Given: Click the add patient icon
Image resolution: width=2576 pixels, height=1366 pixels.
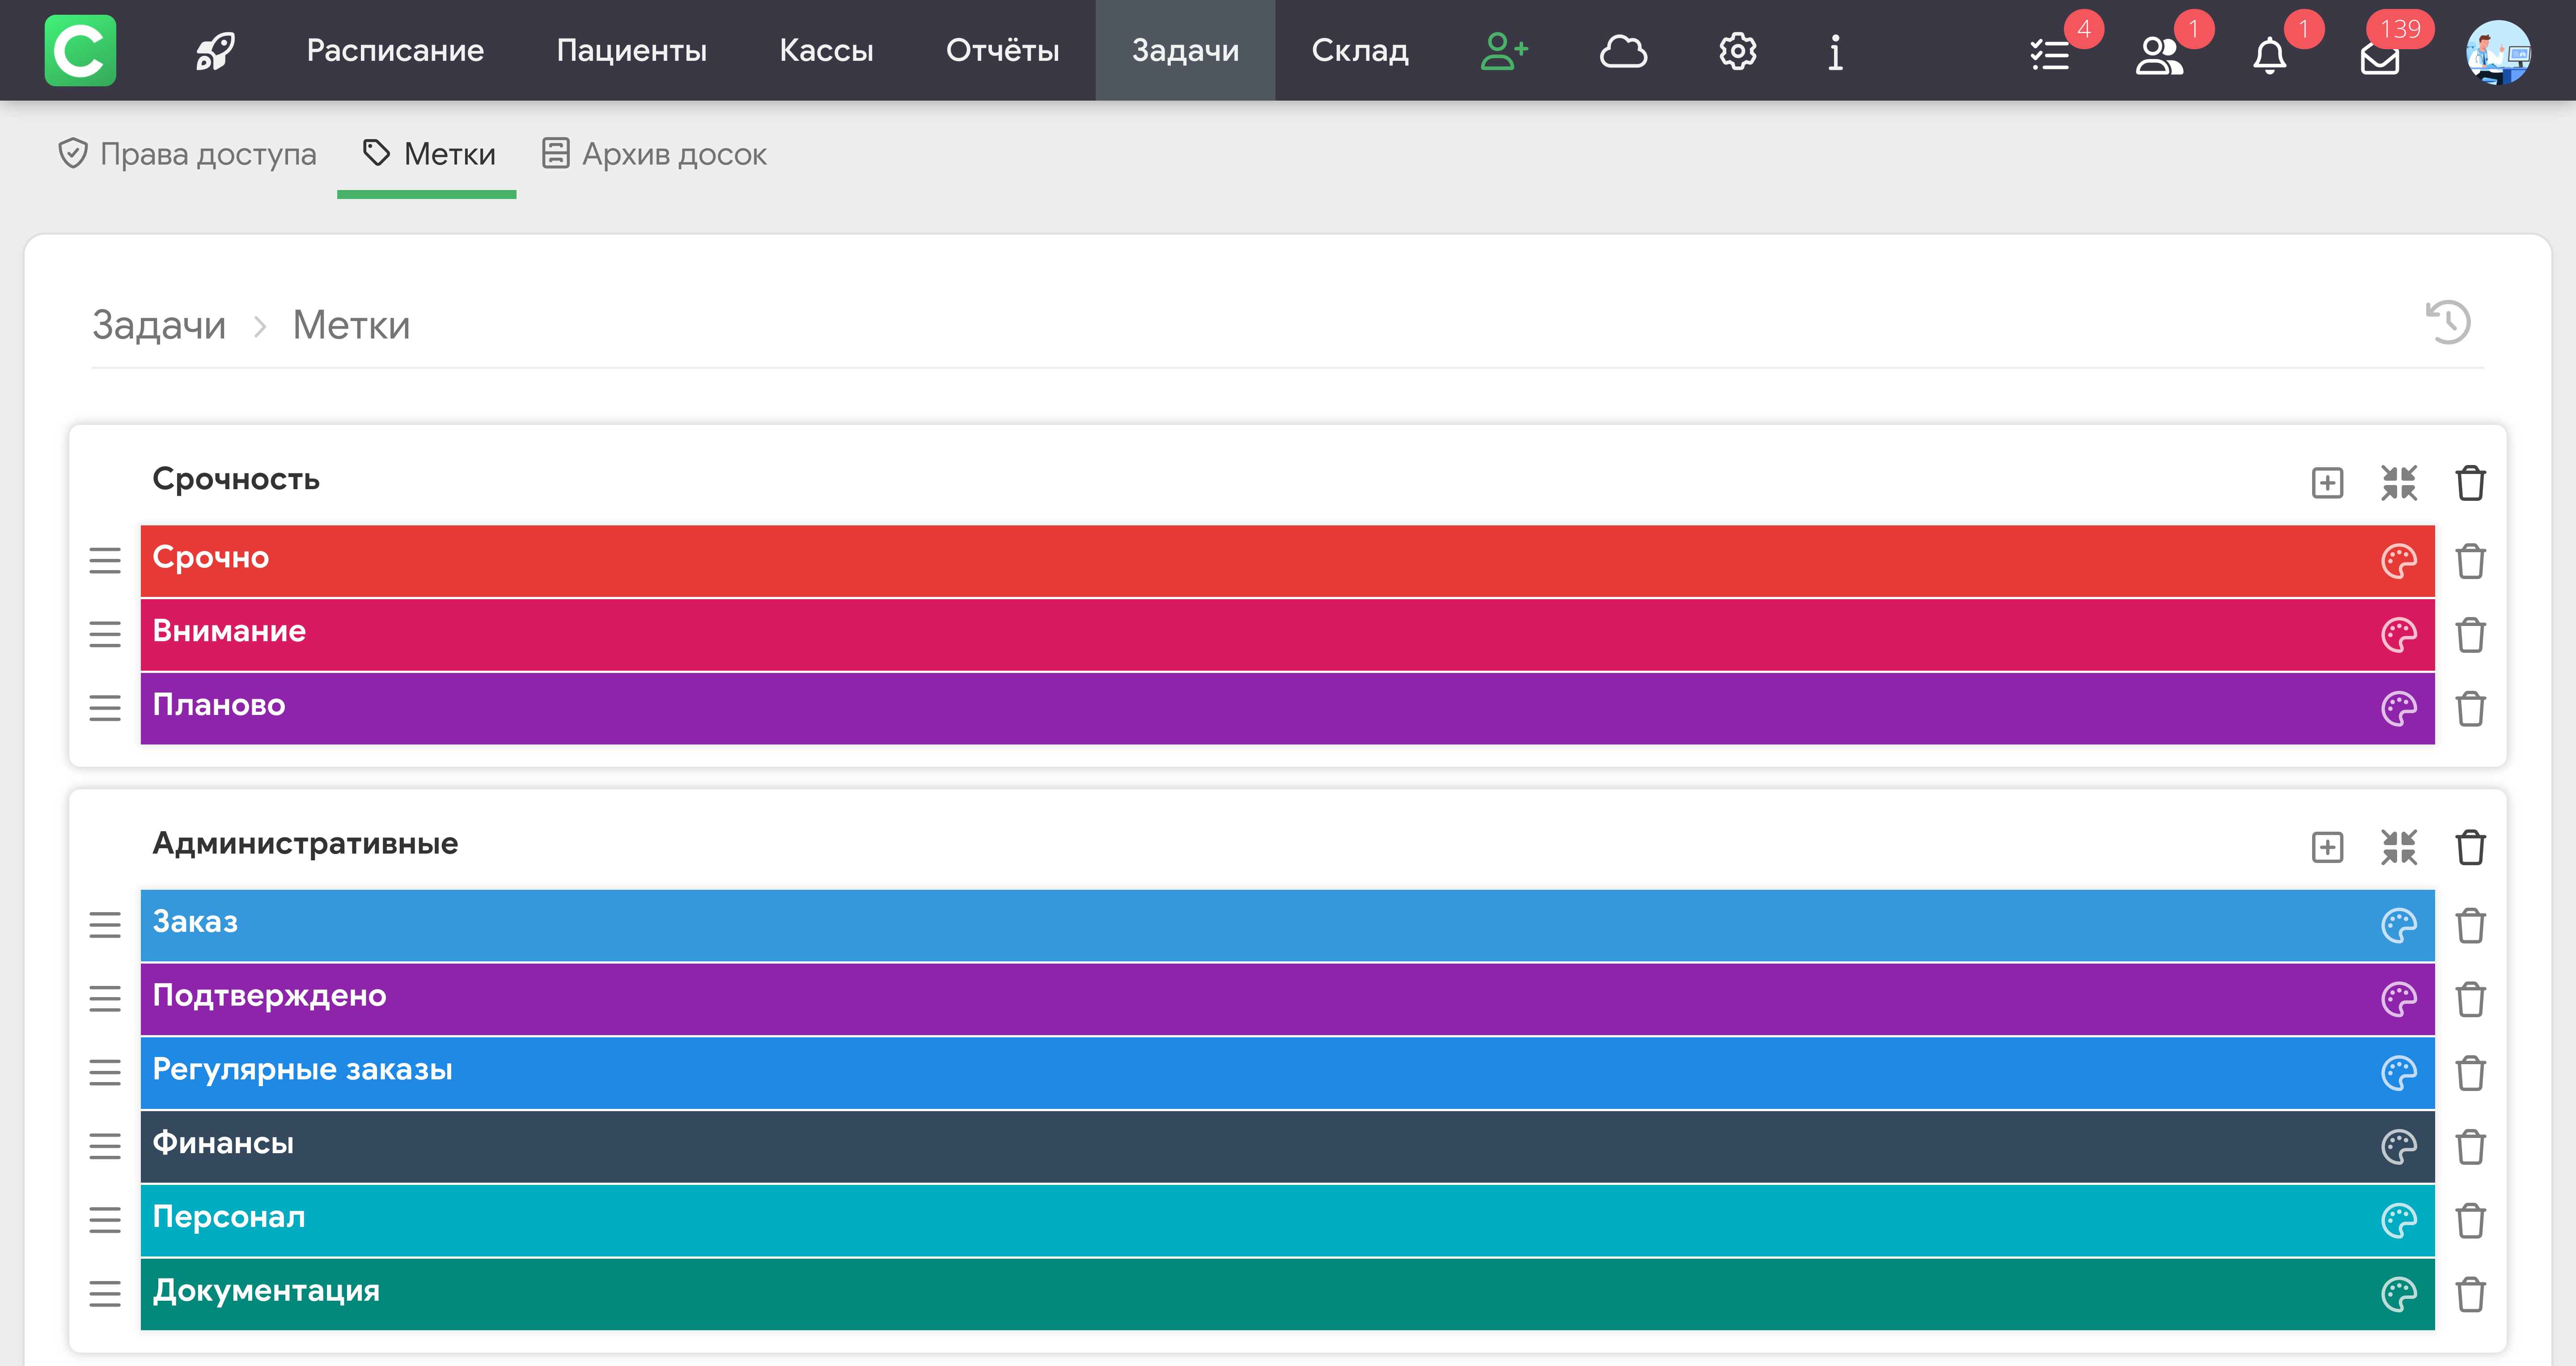Looking at the screenshot, I should pyautogui.click(x=1503, y=51).
